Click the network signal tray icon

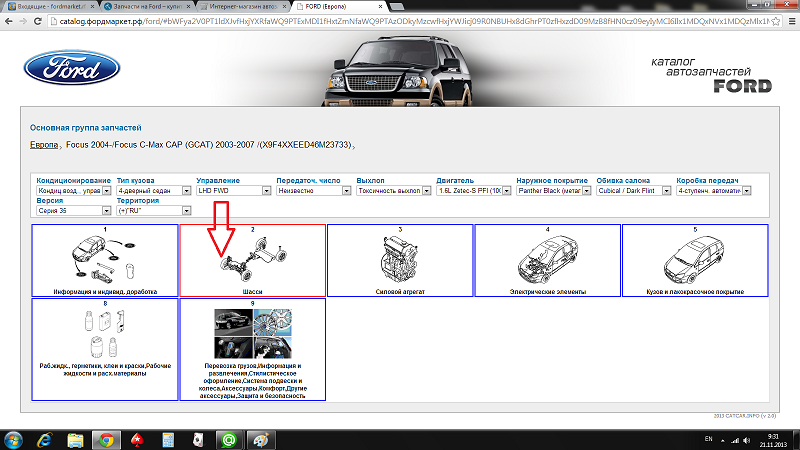click(x=735, y=440)
